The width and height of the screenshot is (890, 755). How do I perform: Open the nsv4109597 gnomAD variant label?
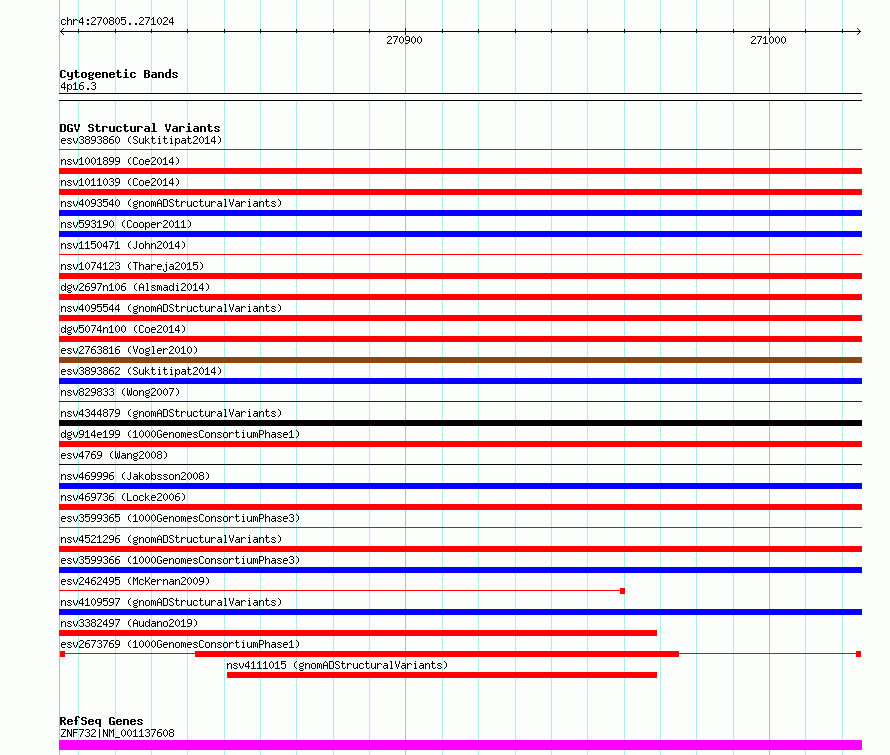click(171, 602)
